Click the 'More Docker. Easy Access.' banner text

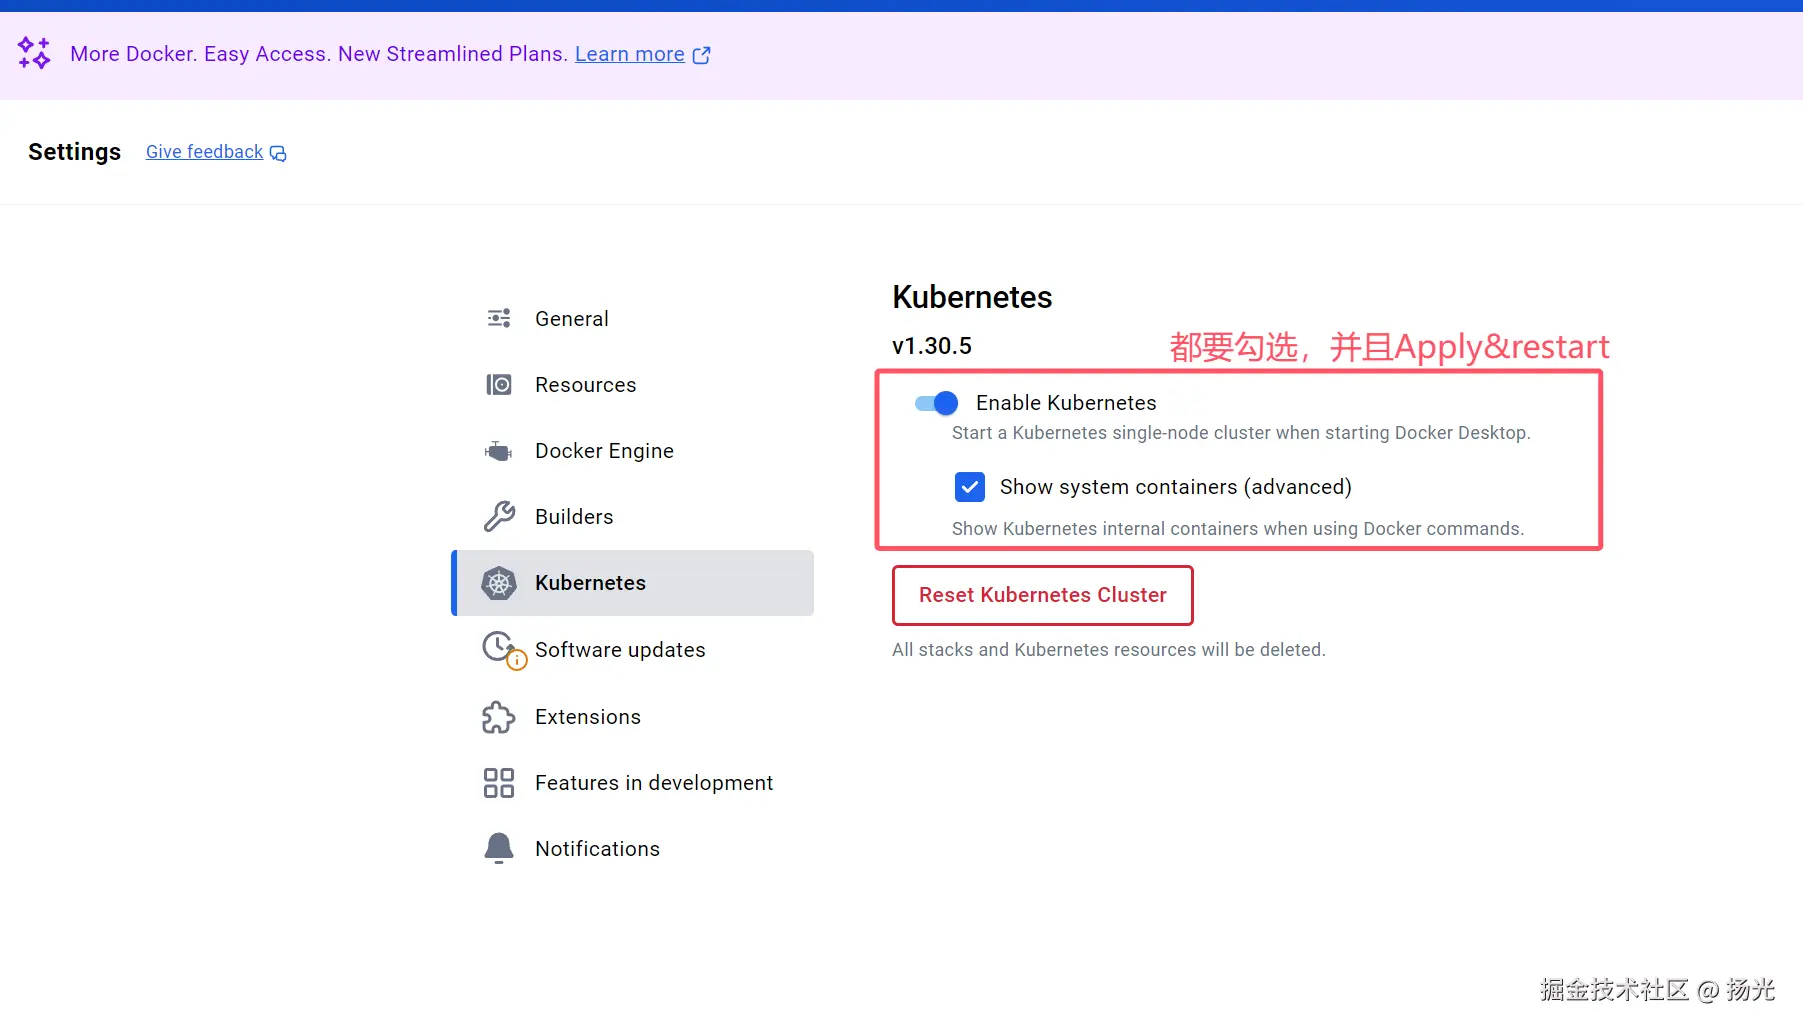tap(319, 54)
